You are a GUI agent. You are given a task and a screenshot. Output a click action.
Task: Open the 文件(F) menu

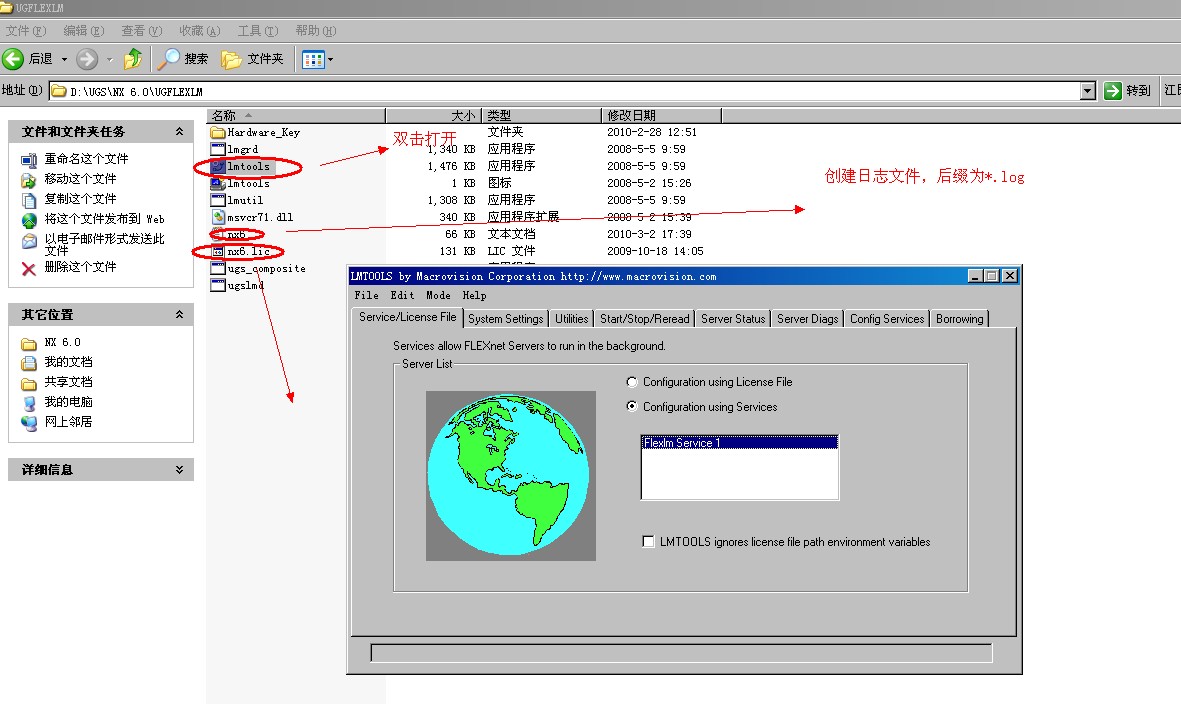(x=26, y=31)
